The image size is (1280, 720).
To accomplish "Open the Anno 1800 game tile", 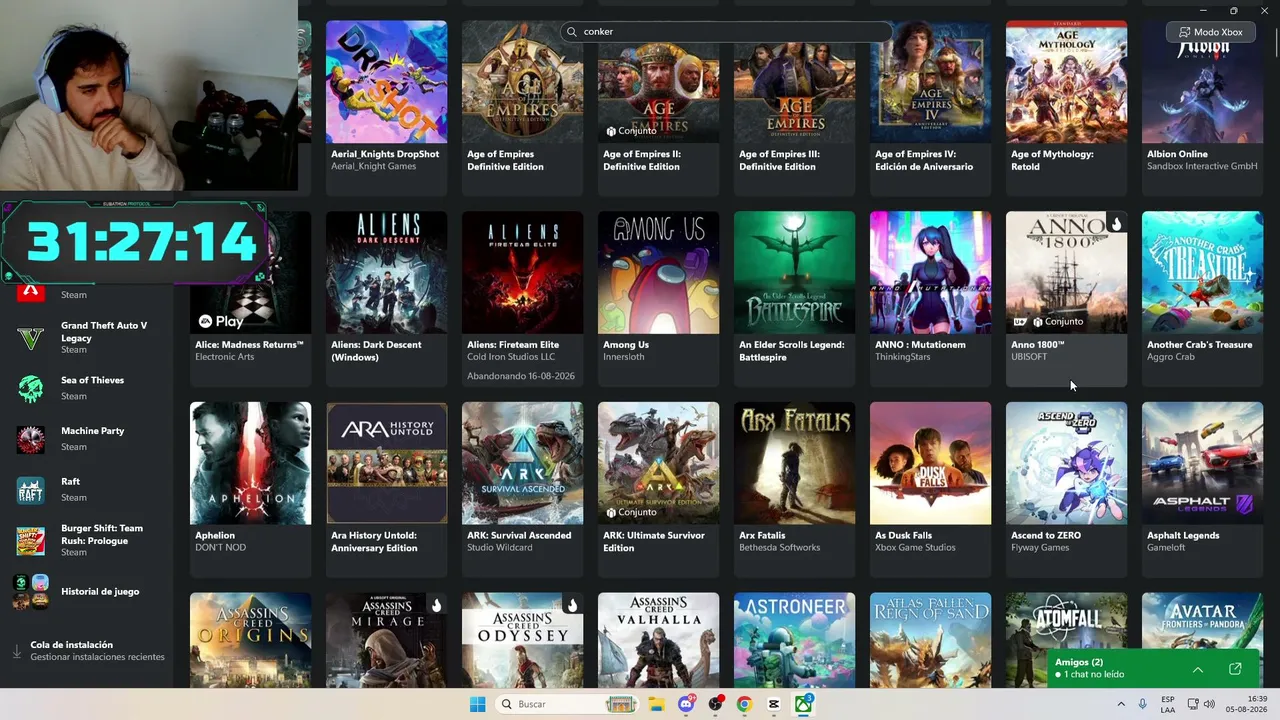I will pos(1066,299).
